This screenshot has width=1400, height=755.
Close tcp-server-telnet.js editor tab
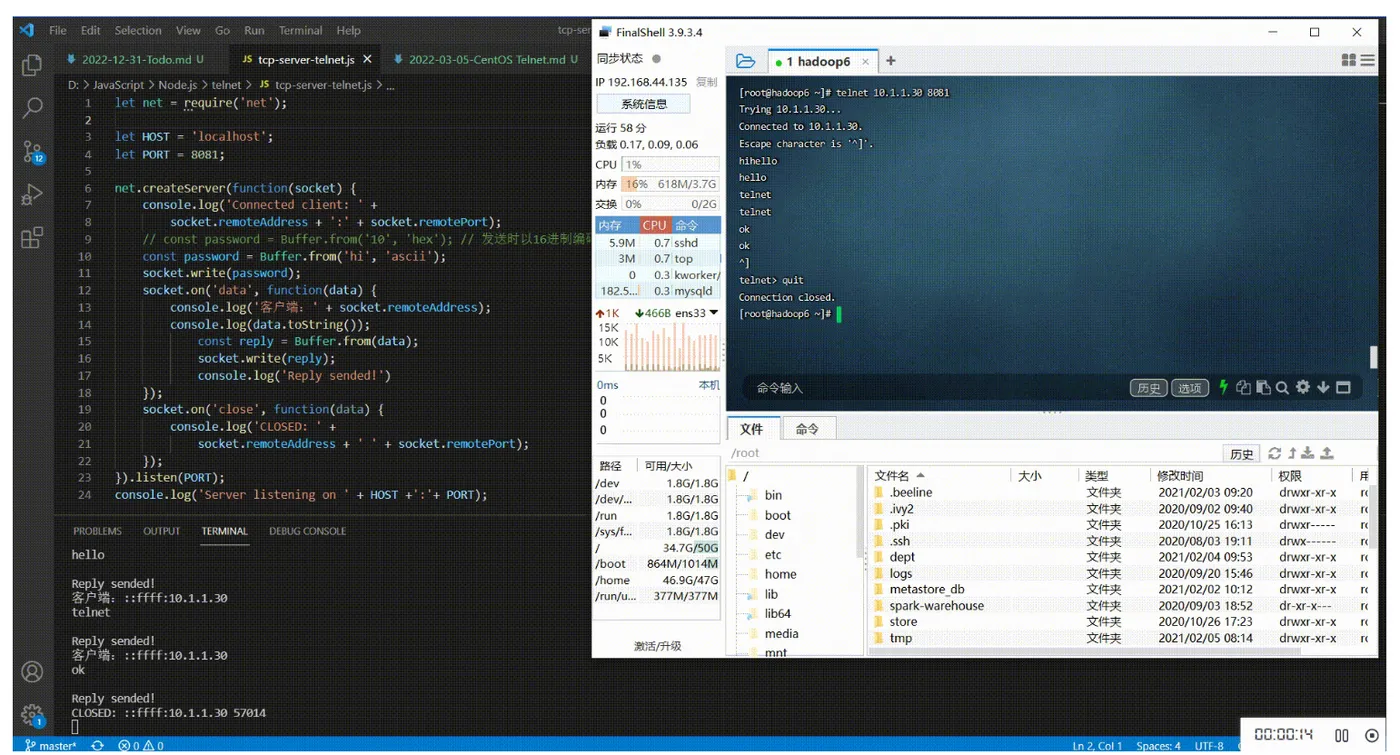(x=367, y=59)
